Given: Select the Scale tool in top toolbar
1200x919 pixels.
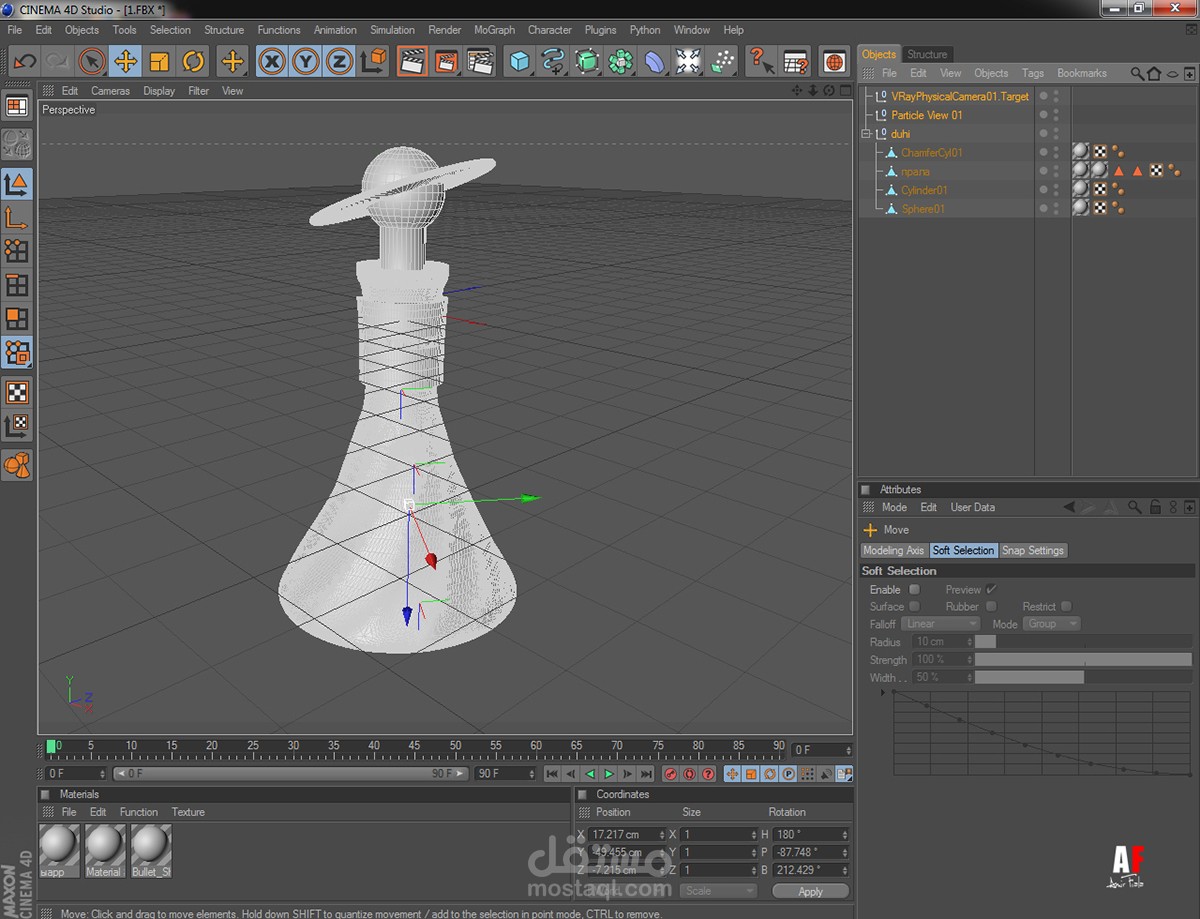Looking at the screenshot, I should (x=159, y=62).
